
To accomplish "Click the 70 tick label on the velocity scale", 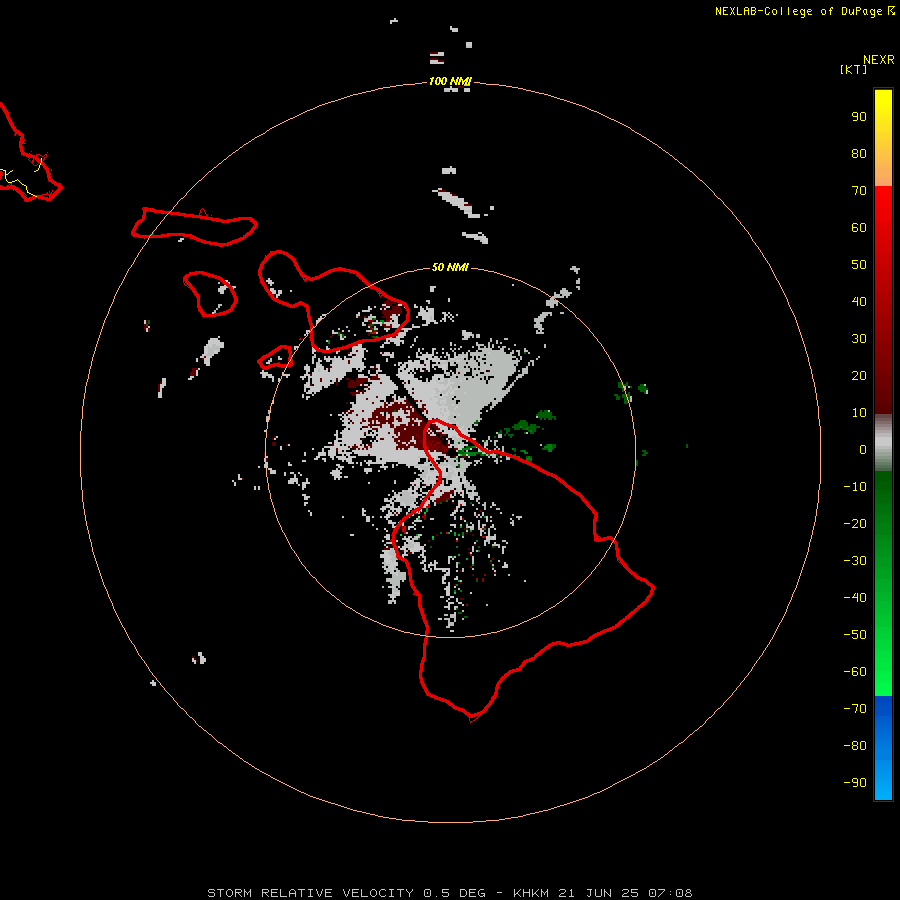I will coord(859,191).
